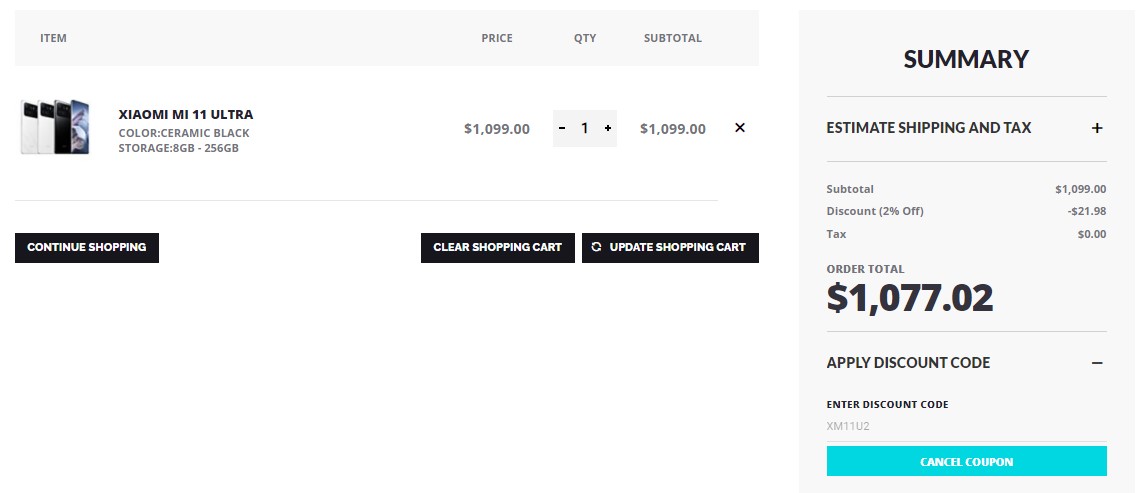Open the Xiaomi phone product thumbnail

[55, 127]
